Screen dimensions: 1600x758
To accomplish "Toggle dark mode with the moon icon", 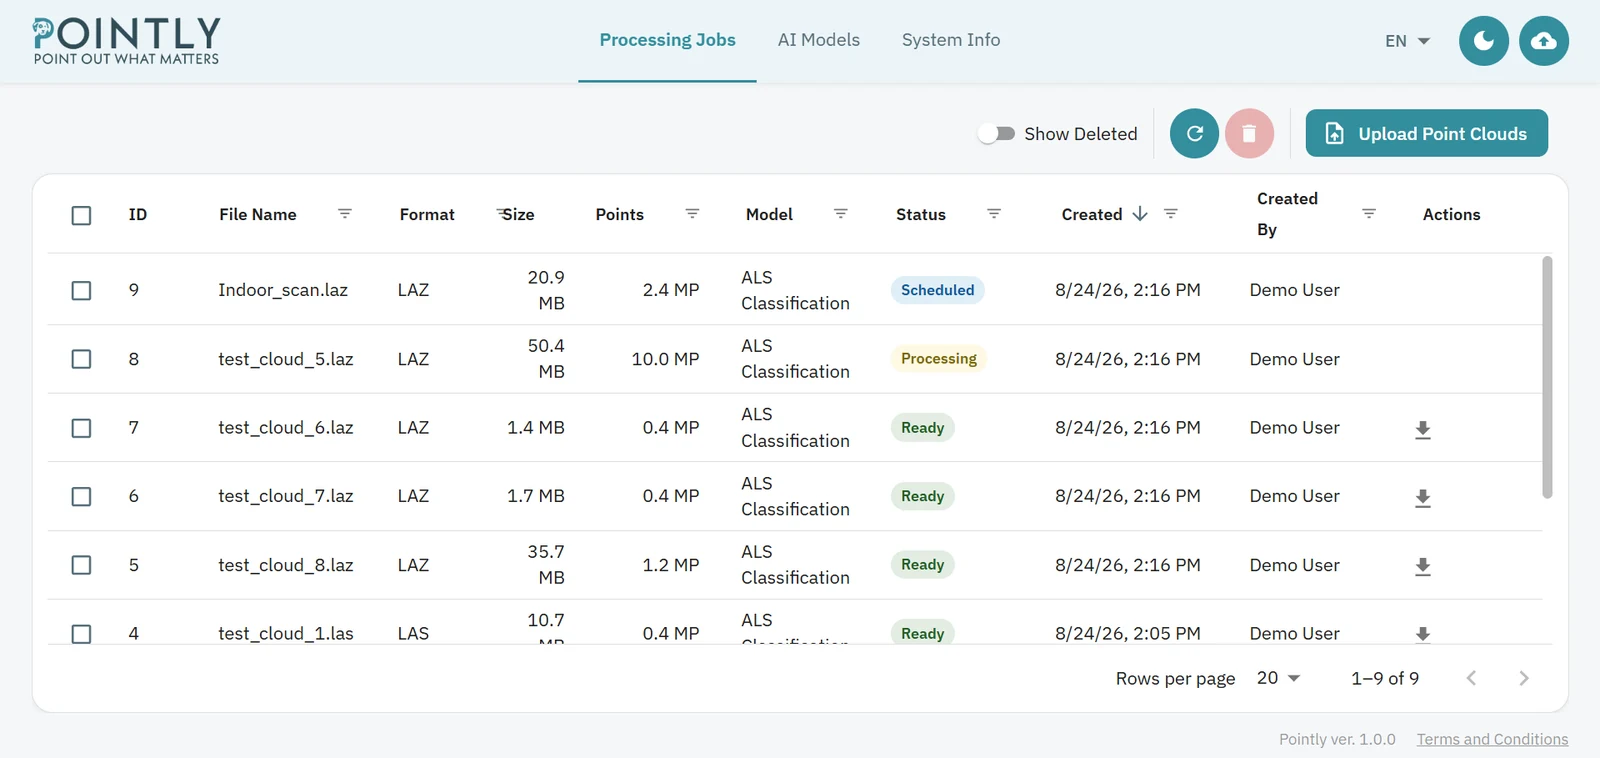I will (x=1484, y=41).
